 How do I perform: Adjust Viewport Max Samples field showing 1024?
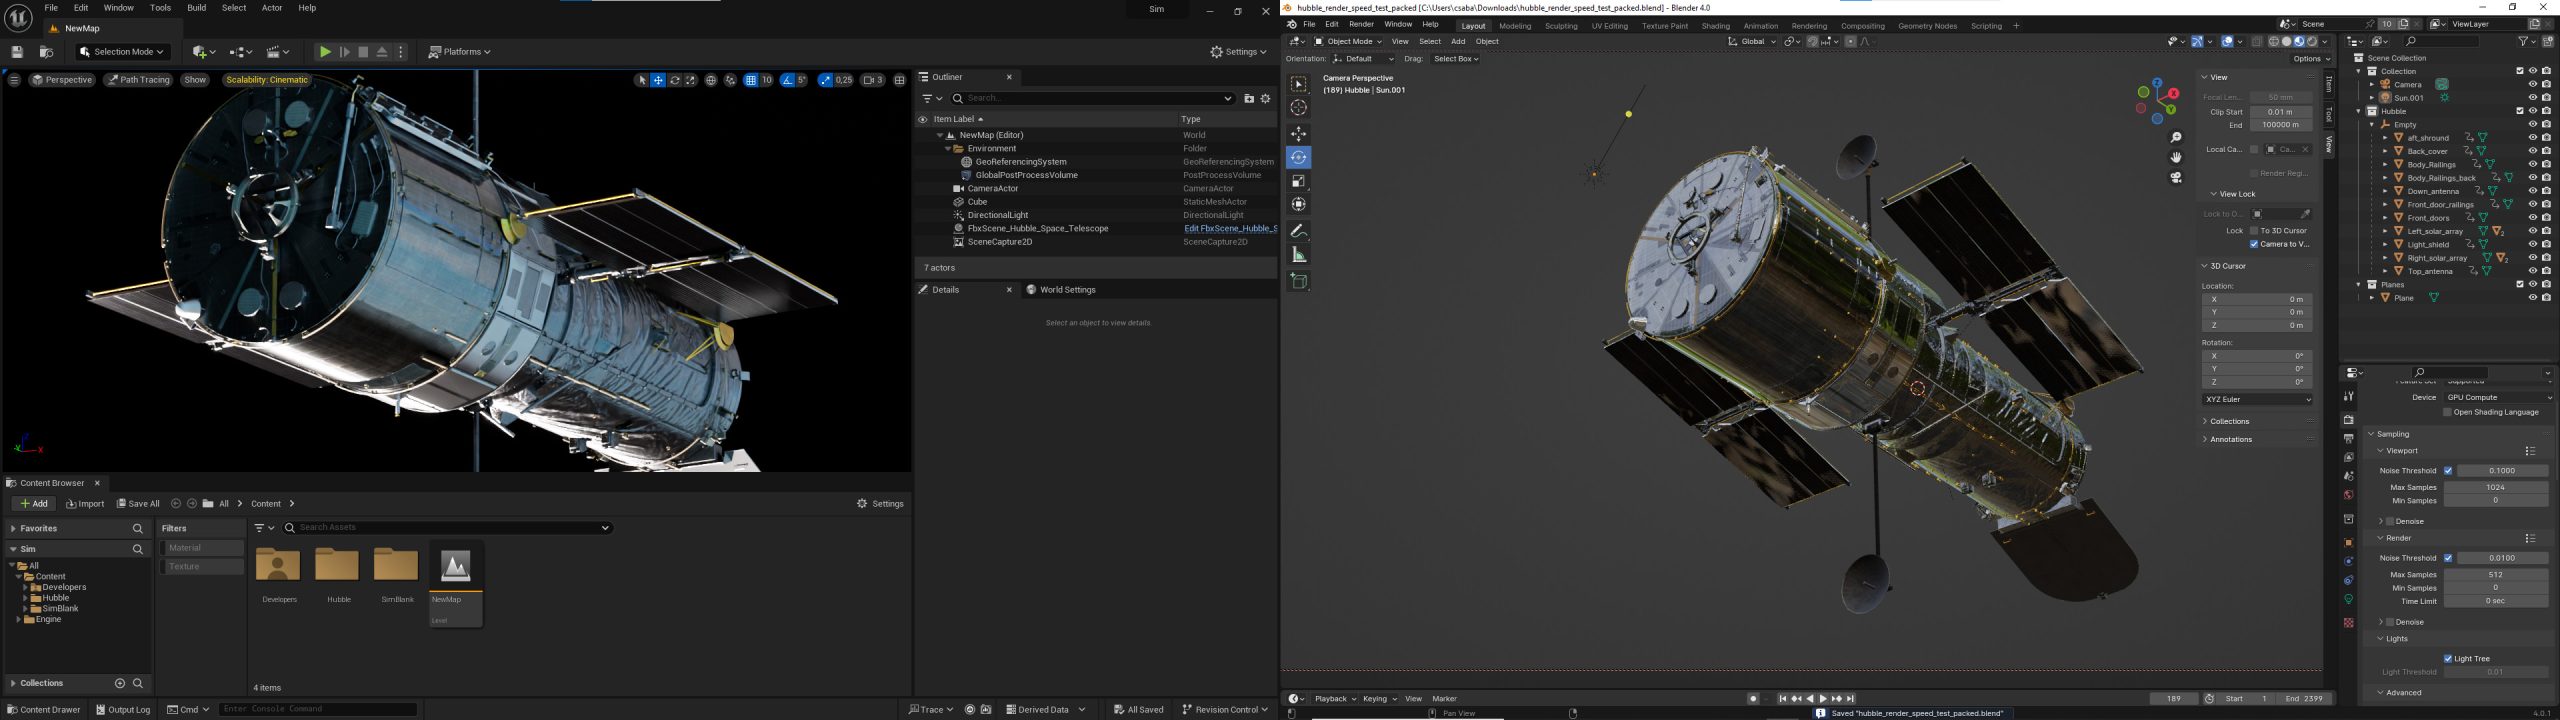[2496, 488]
